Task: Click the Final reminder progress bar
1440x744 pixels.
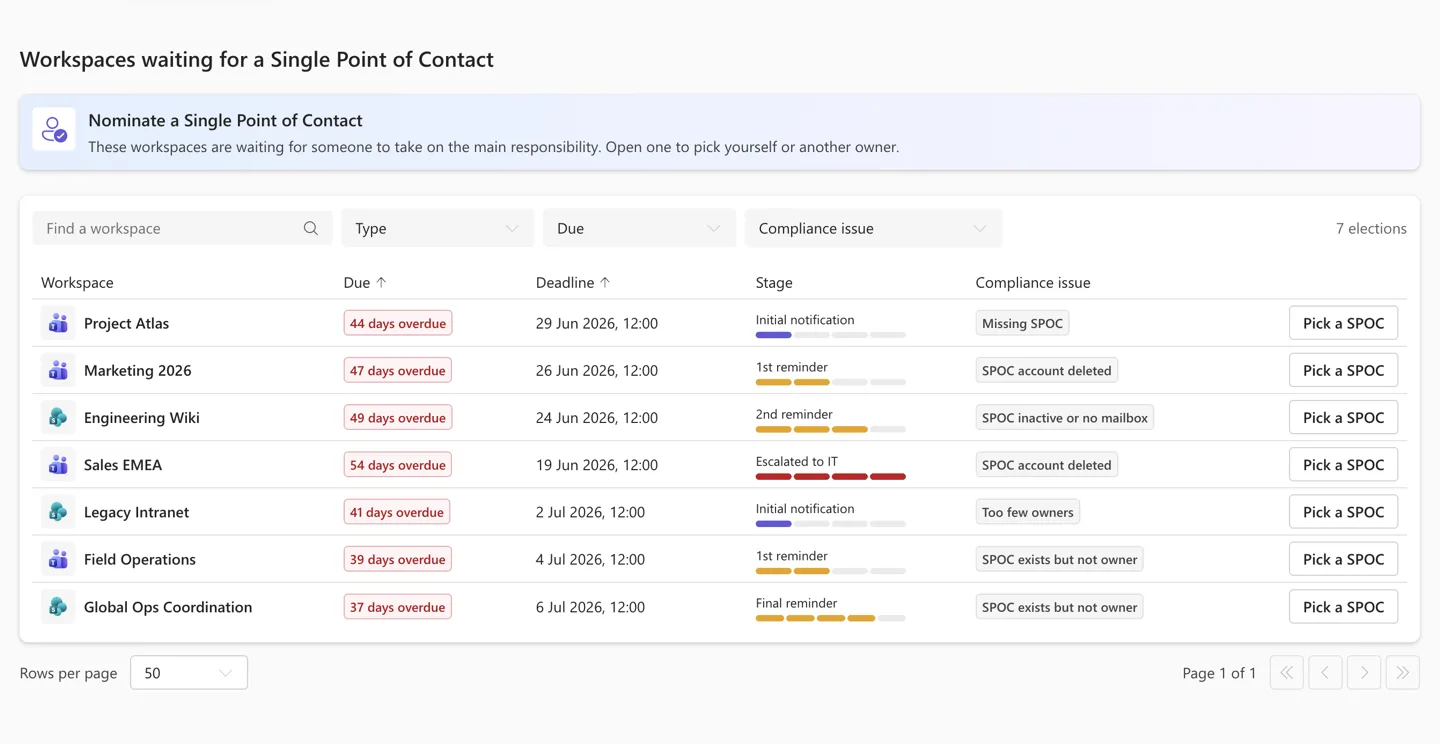Action: (x=830, y=618)
